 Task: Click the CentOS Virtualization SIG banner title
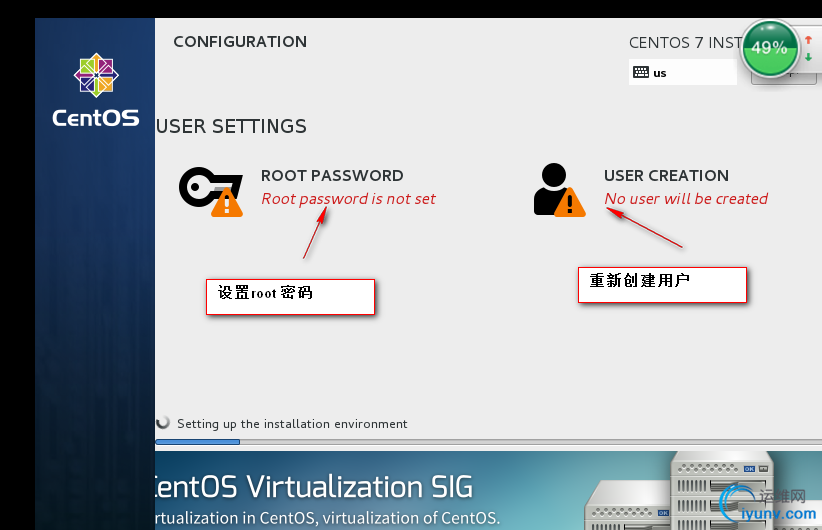tap(314, 487)
